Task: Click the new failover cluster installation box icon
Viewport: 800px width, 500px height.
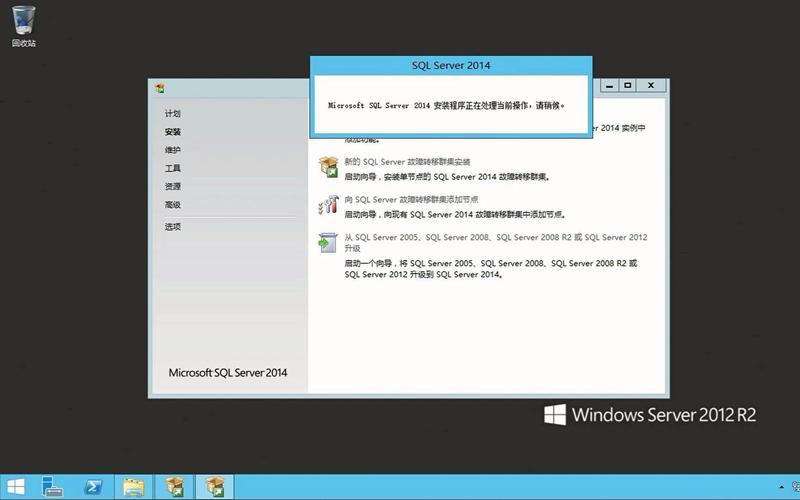Action: point(328,167)
